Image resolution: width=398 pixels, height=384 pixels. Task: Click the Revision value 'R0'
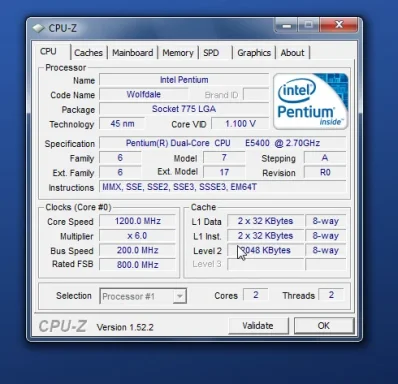click(325, 172)
